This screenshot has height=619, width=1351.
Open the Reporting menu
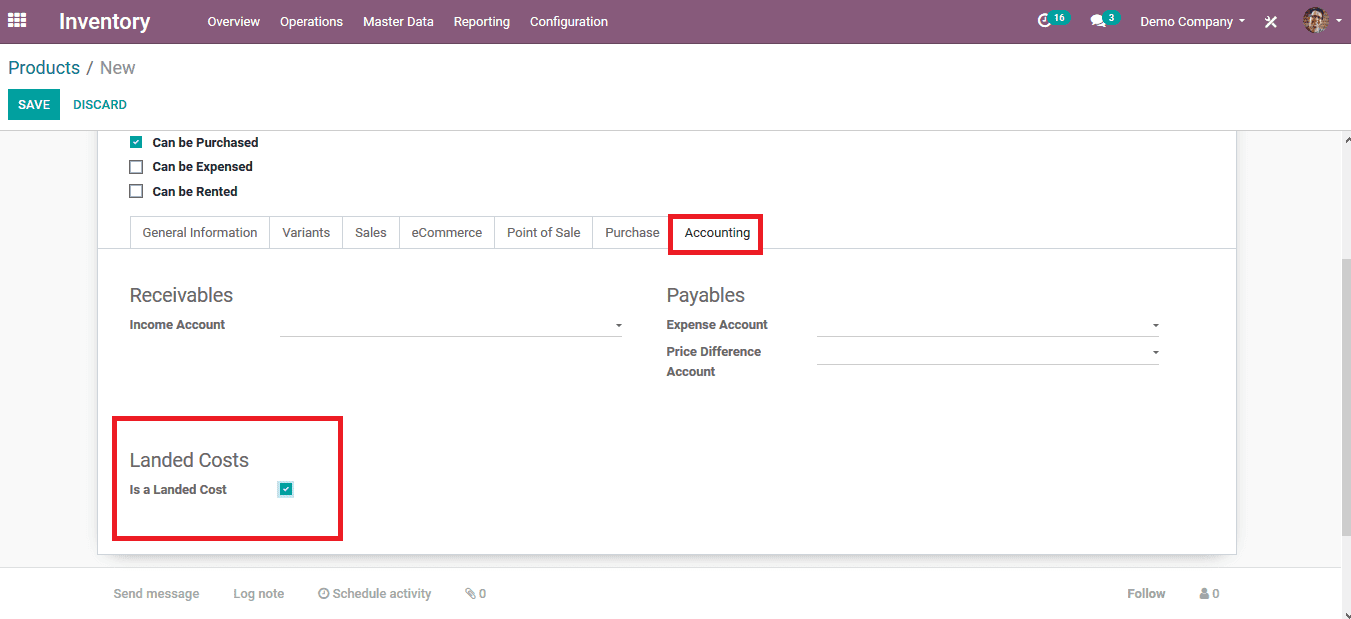point(481,21)
